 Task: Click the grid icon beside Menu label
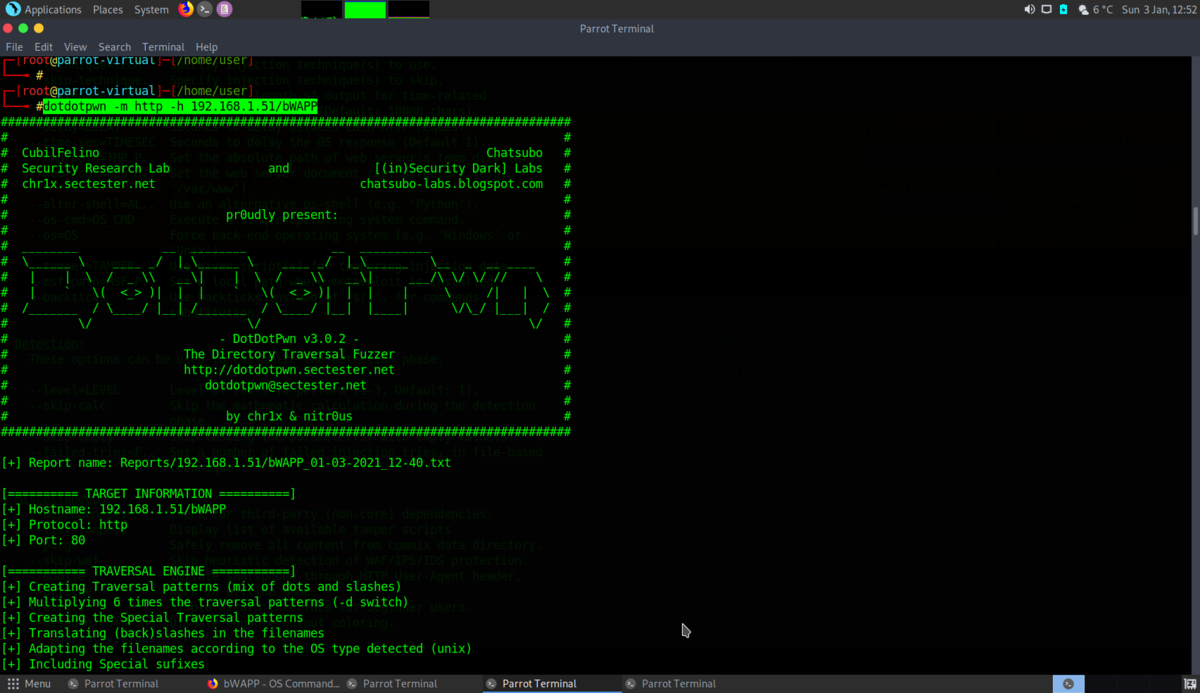(x=13, y=684)
